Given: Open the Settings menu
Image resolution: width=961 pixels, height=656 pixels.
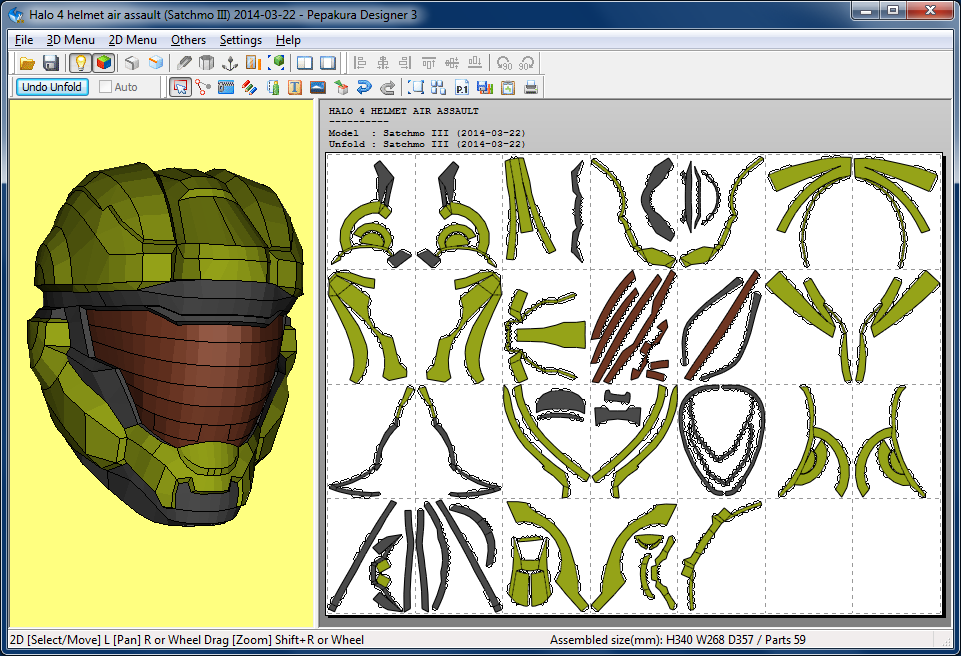Looking at the screenshot, I should [x=240, y=40].
